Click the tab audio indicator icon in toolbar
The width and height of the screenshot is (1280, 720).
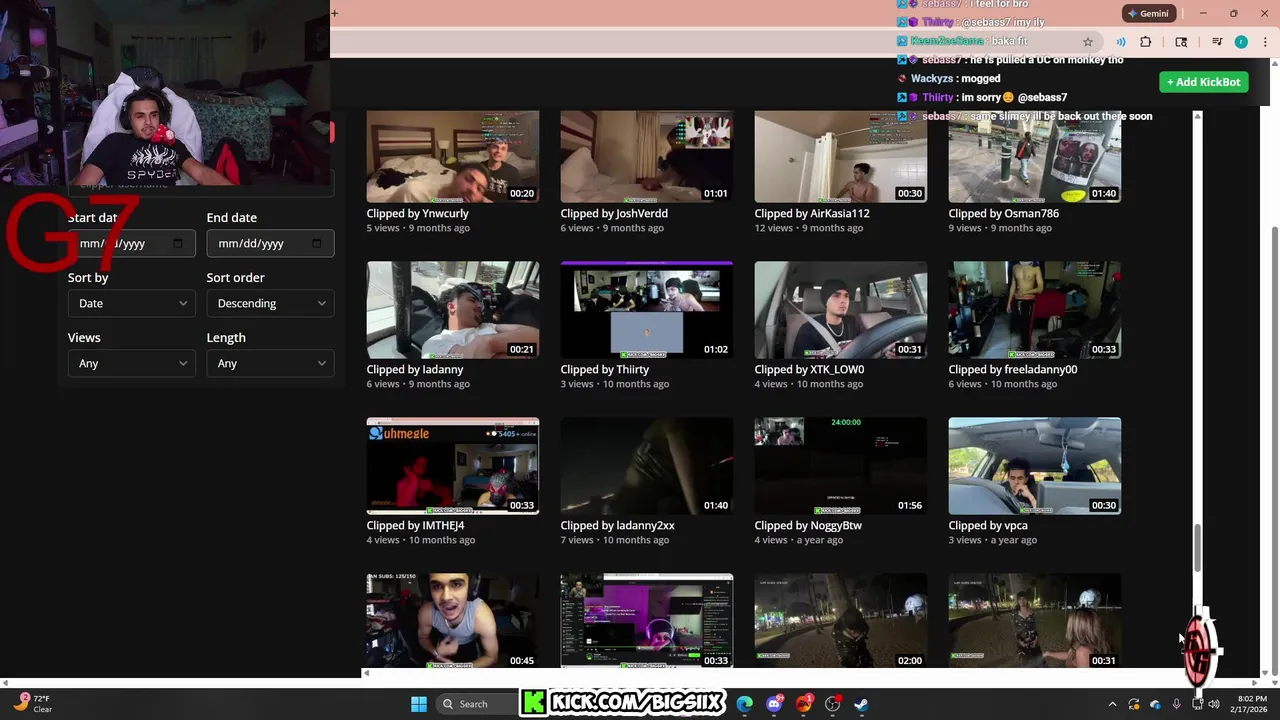(1121, 42)
